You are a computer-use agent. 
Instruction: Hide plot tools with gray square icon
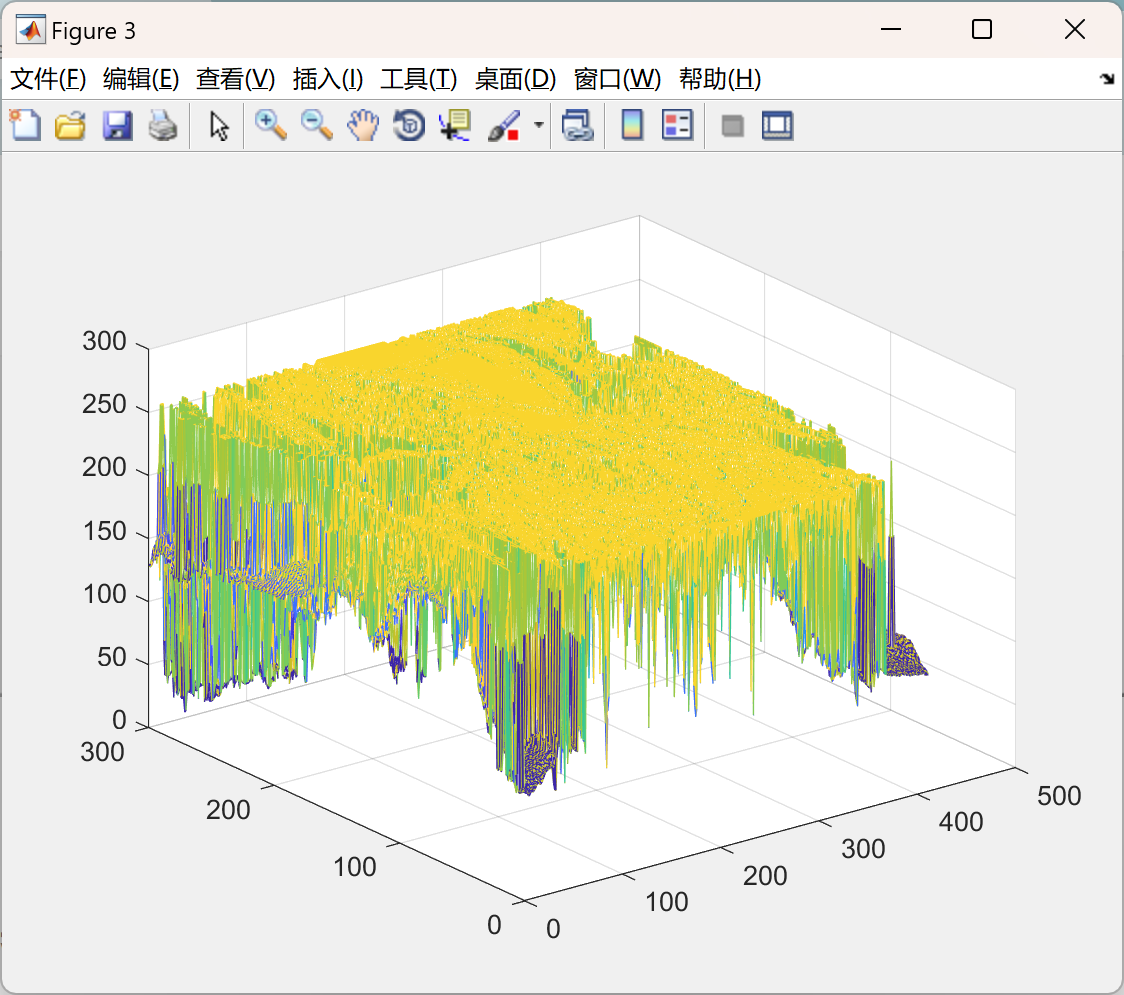coord(732,127)
